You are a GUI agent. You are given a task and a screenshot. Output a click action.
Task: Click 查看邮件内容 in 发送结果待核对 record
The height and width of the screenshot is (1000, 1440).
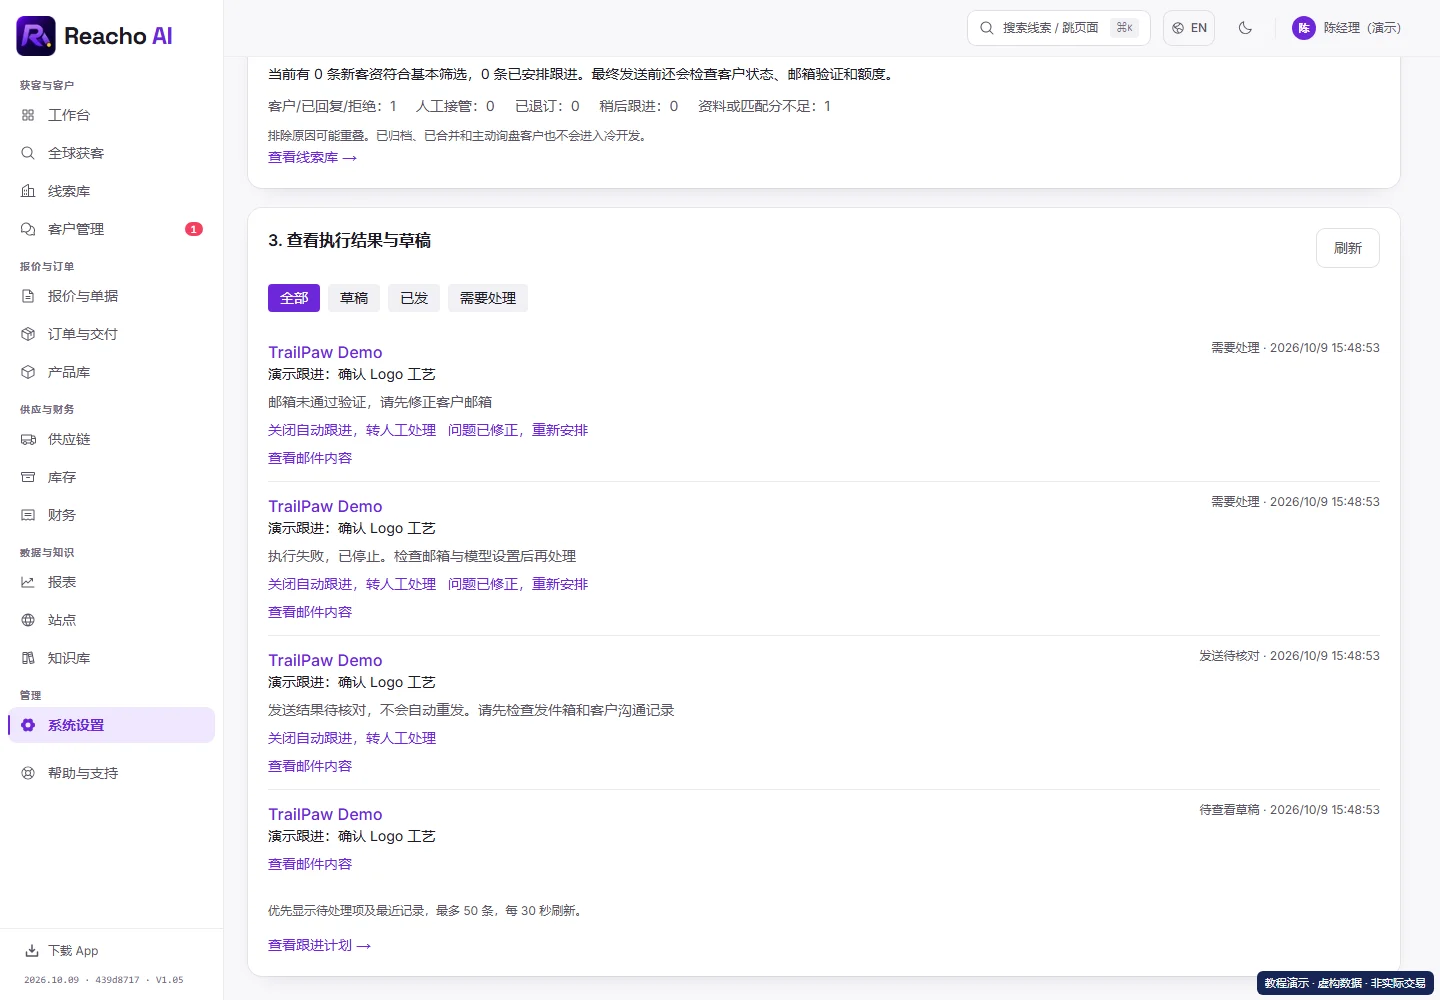(x=310, y=766)
